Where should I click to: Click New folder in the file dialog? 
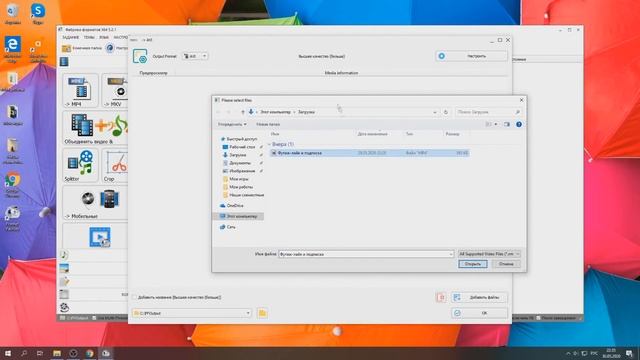coord(268,124)
